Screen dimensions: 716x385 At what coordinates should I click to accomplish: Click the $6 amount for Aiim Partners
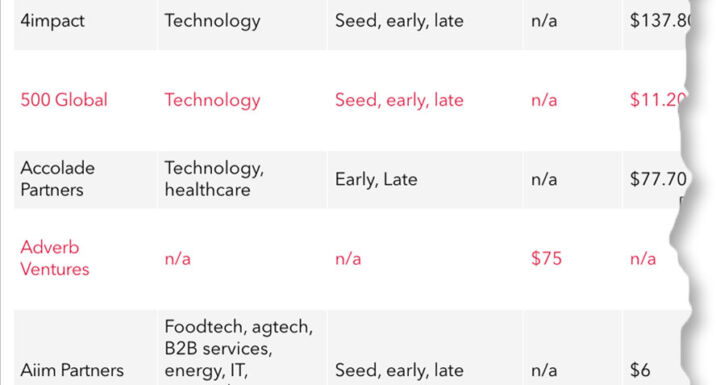(640, 370)
